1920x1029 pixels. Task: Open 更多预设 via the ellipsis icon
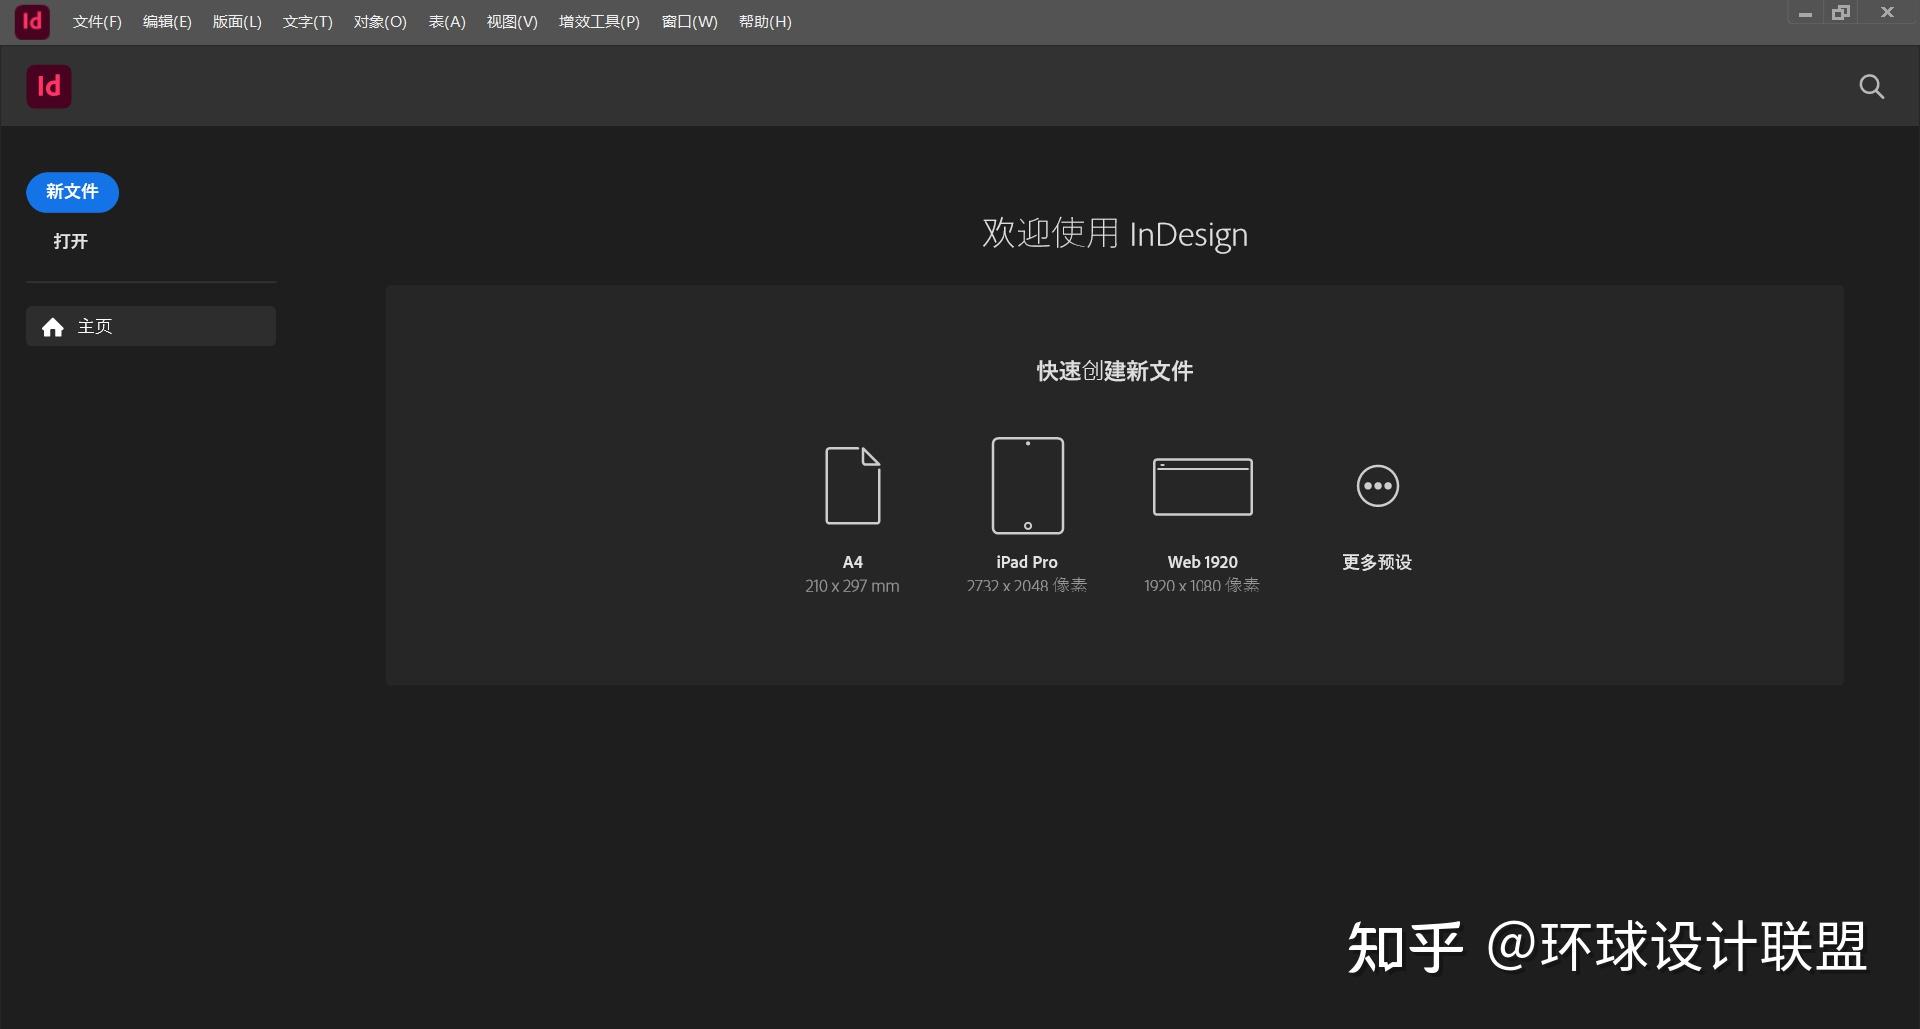(x=1376, y=485)
